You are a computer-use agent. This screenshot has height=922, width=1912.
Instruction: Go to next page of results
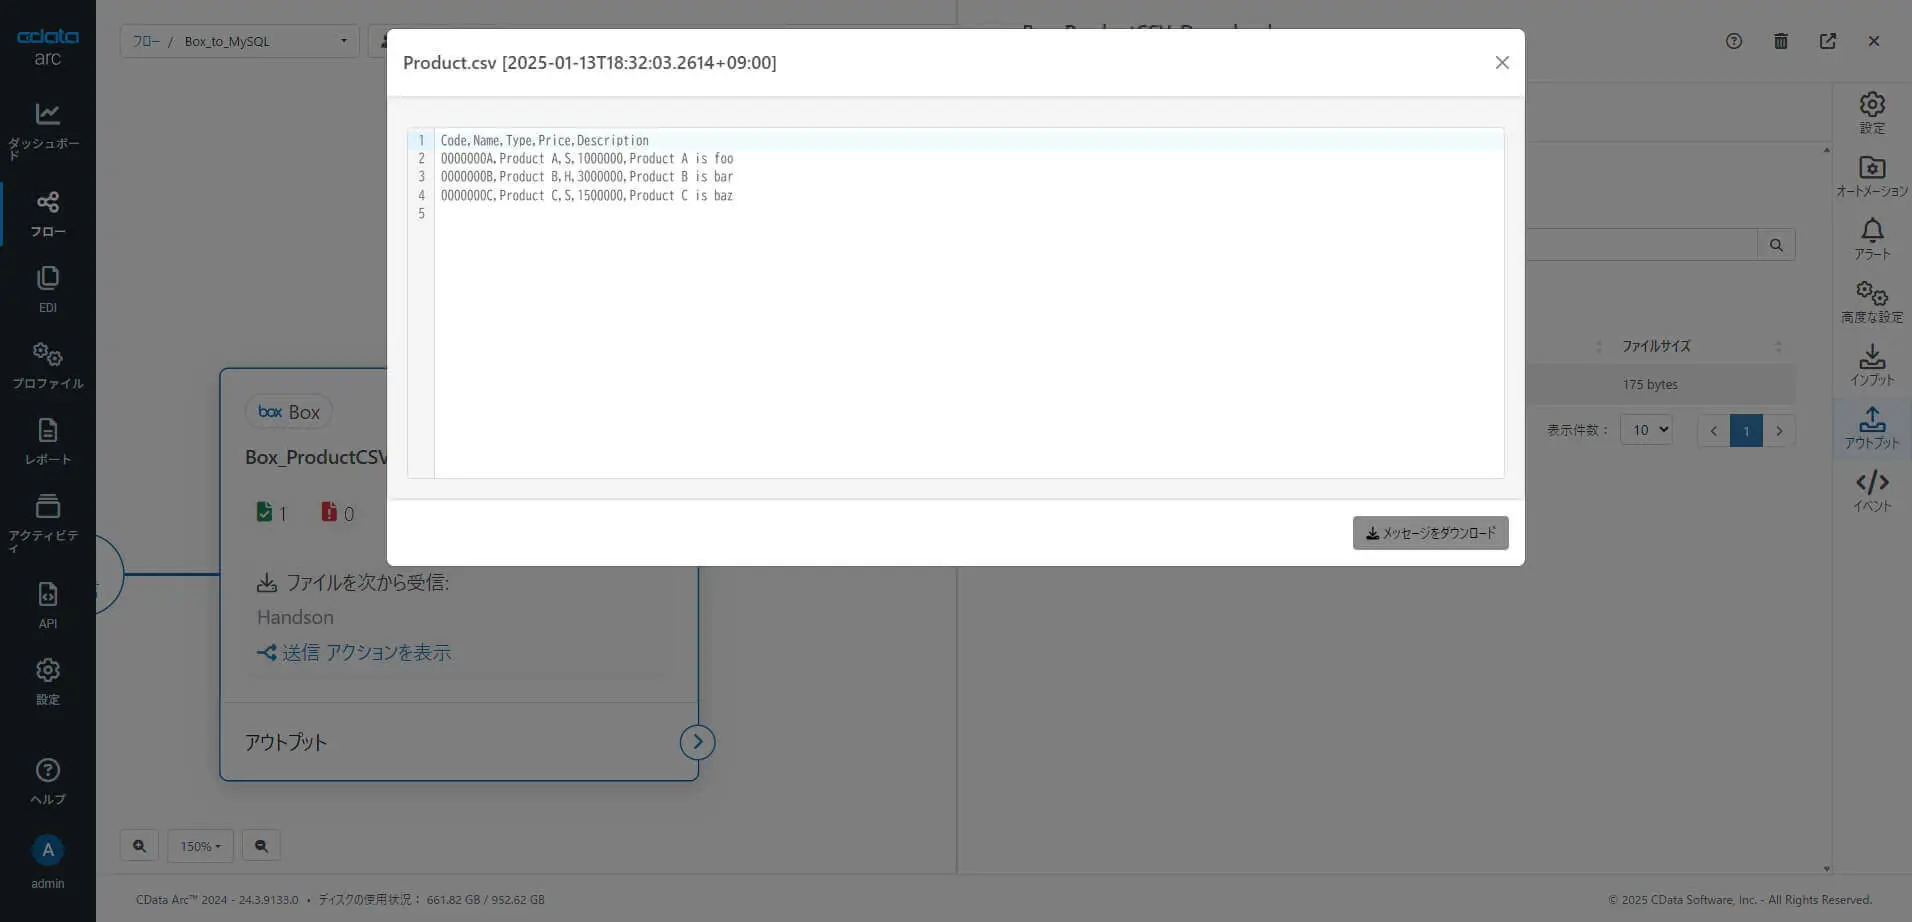[1779, 431]
